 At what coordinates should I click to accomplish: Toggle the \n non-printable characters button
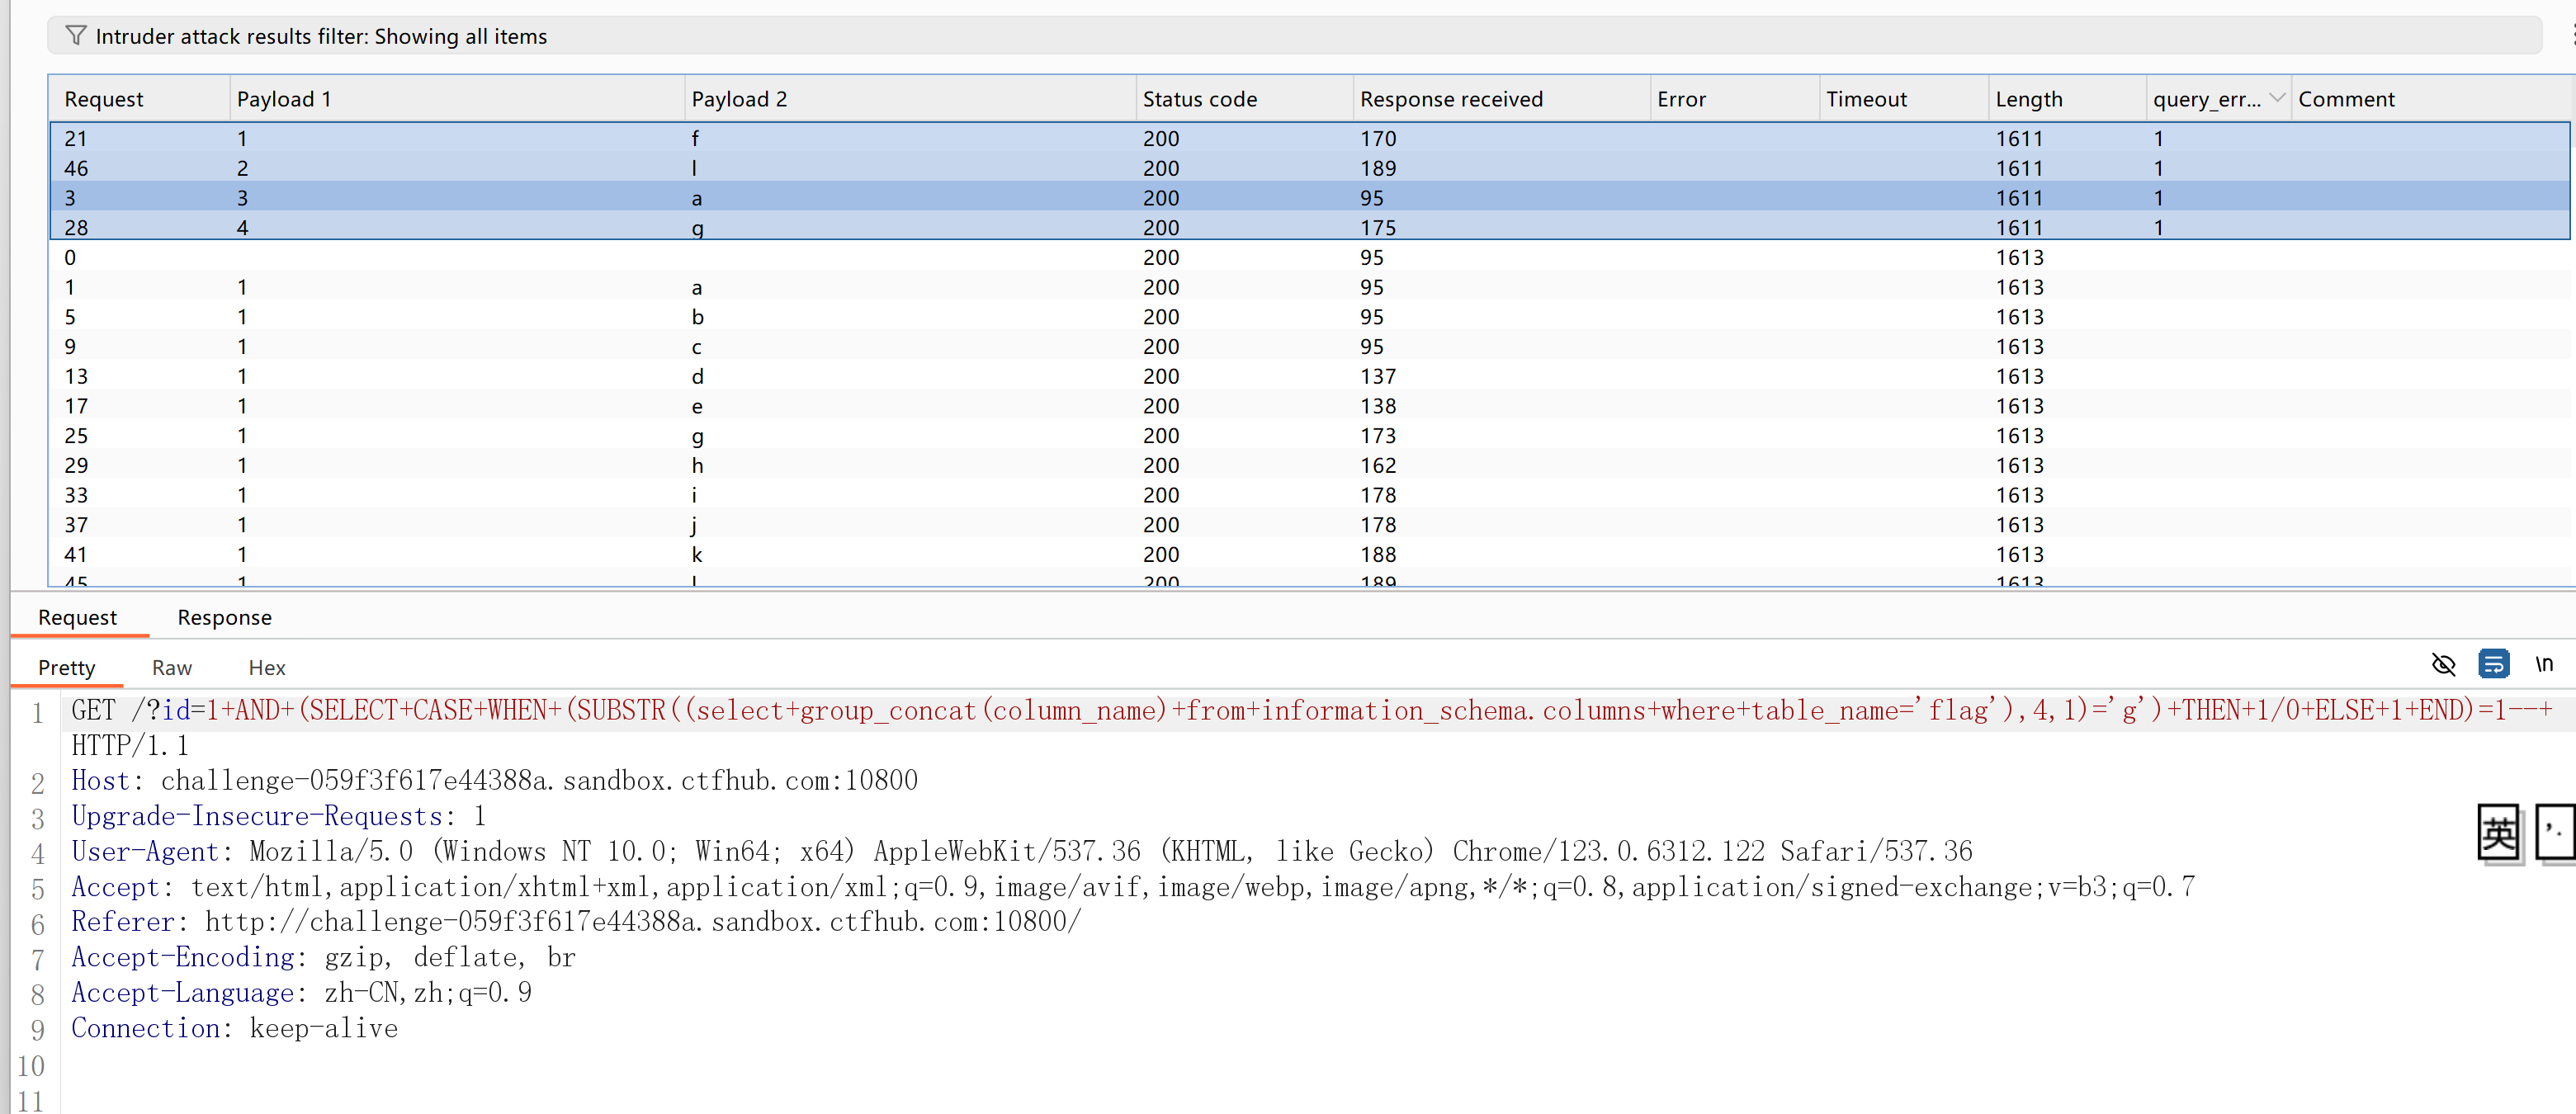2544,664
